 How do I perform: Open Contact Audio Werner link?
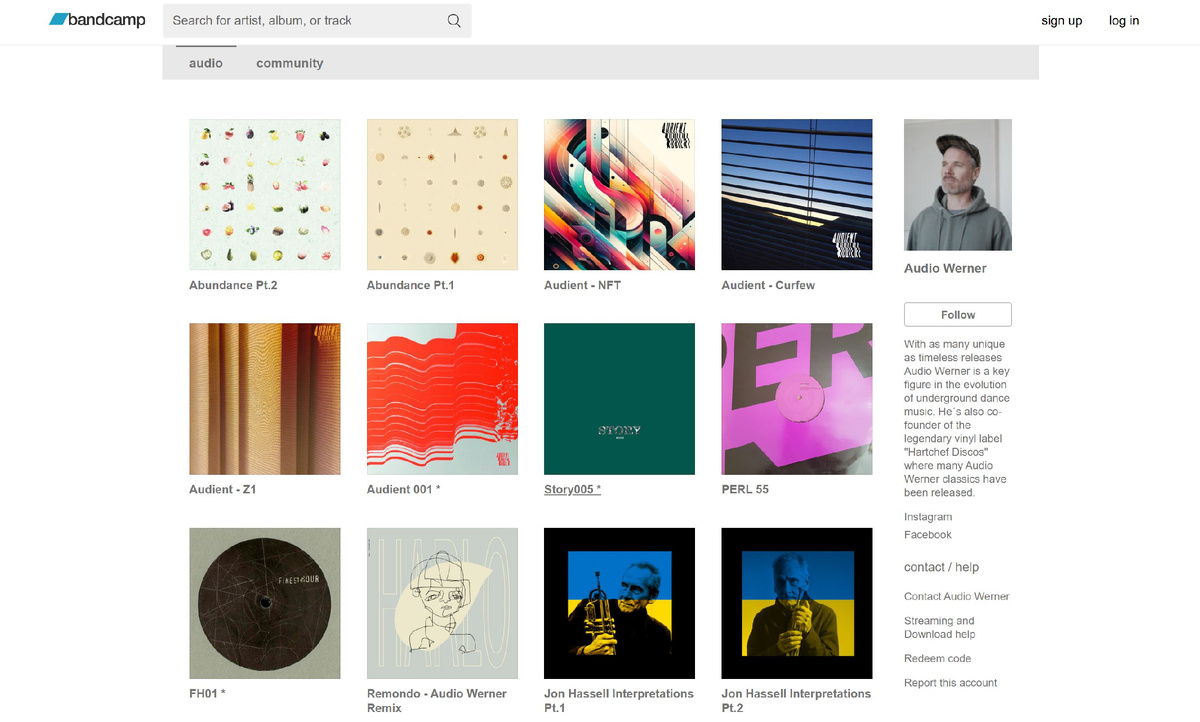click(x=957, y=596)
